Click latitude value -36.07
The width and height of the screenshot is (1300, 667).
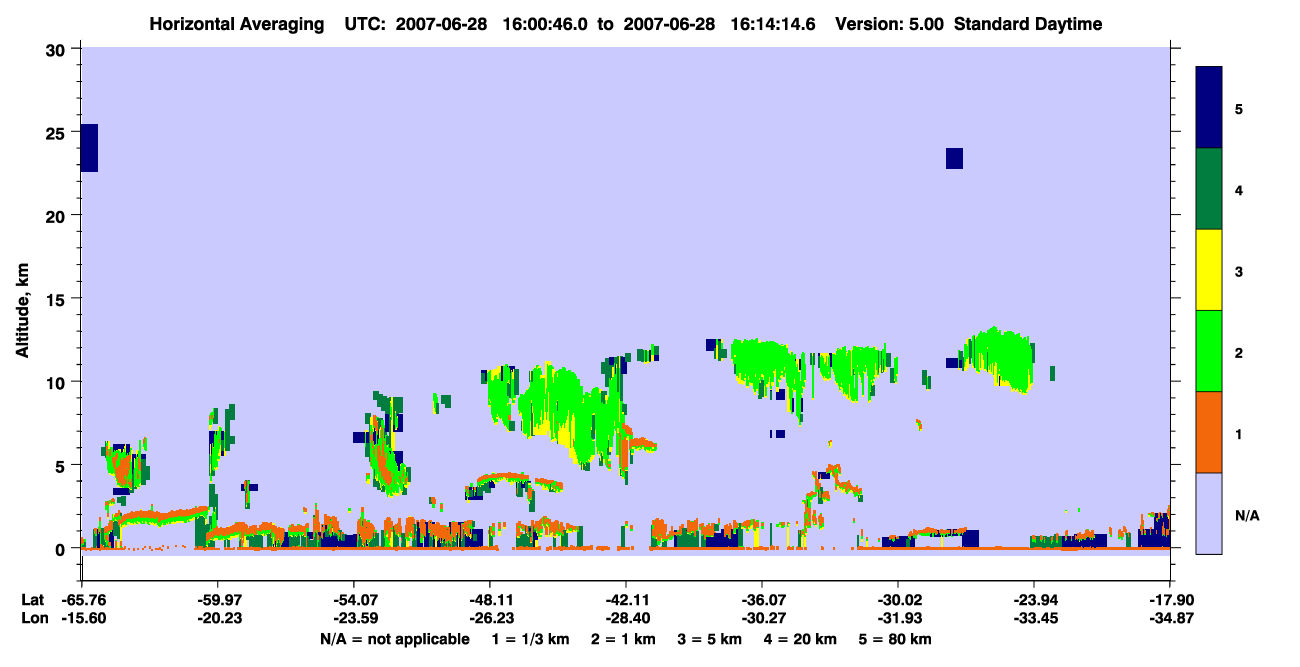click(762, 600)
